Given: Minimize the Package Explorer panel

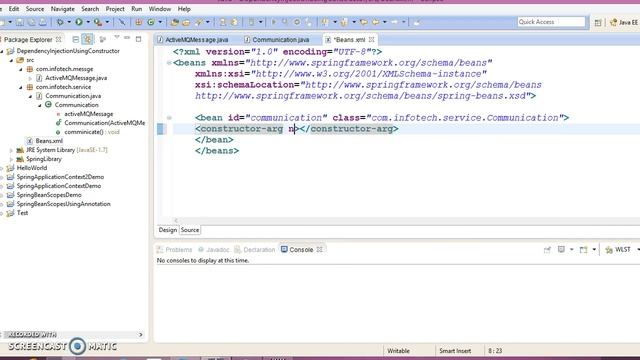Looking at the screenshot, I should (127, 38).
